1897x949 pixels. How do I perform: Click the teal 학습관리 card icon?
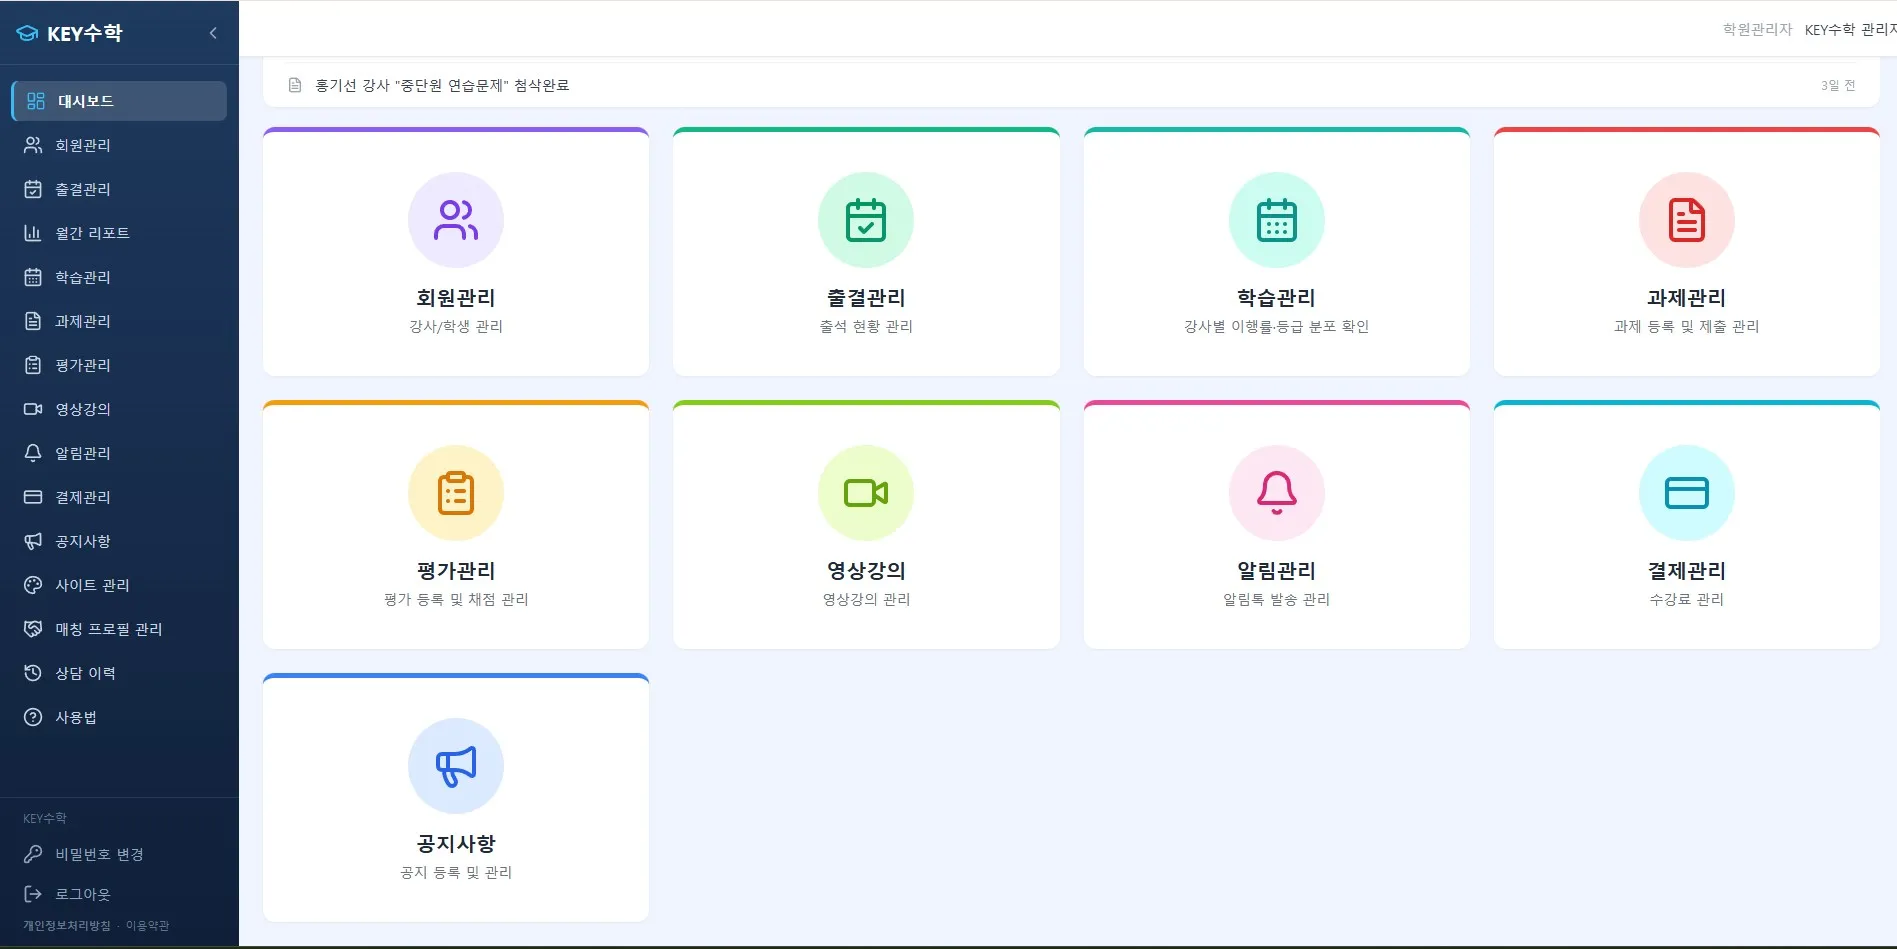pos(1277,220)
